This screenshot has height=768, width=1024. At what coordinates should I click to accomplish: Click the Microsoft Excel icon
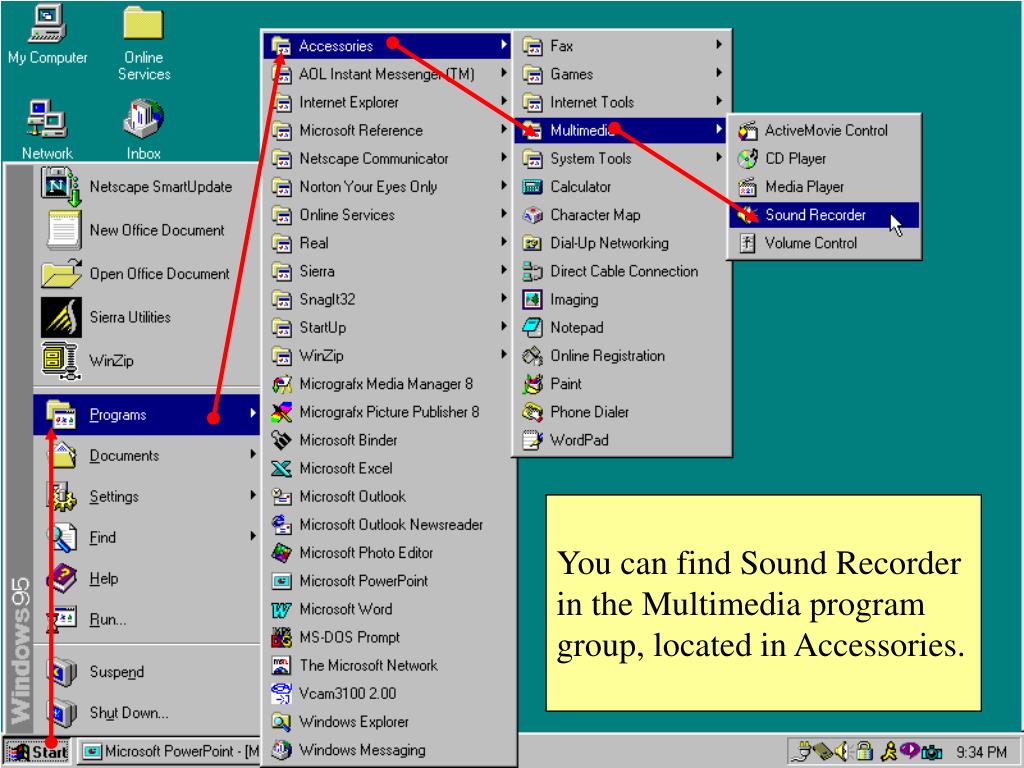tap(281, 468)
